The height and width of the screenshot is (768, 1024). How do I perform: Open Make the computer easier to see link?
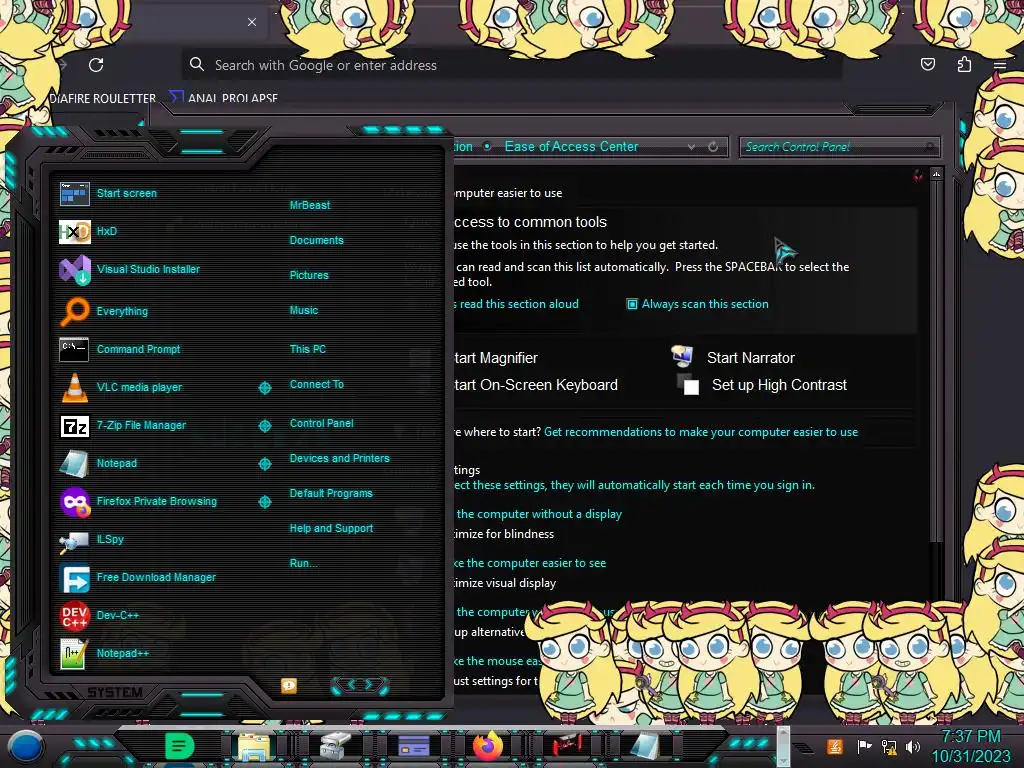click(x=530, y=563)
